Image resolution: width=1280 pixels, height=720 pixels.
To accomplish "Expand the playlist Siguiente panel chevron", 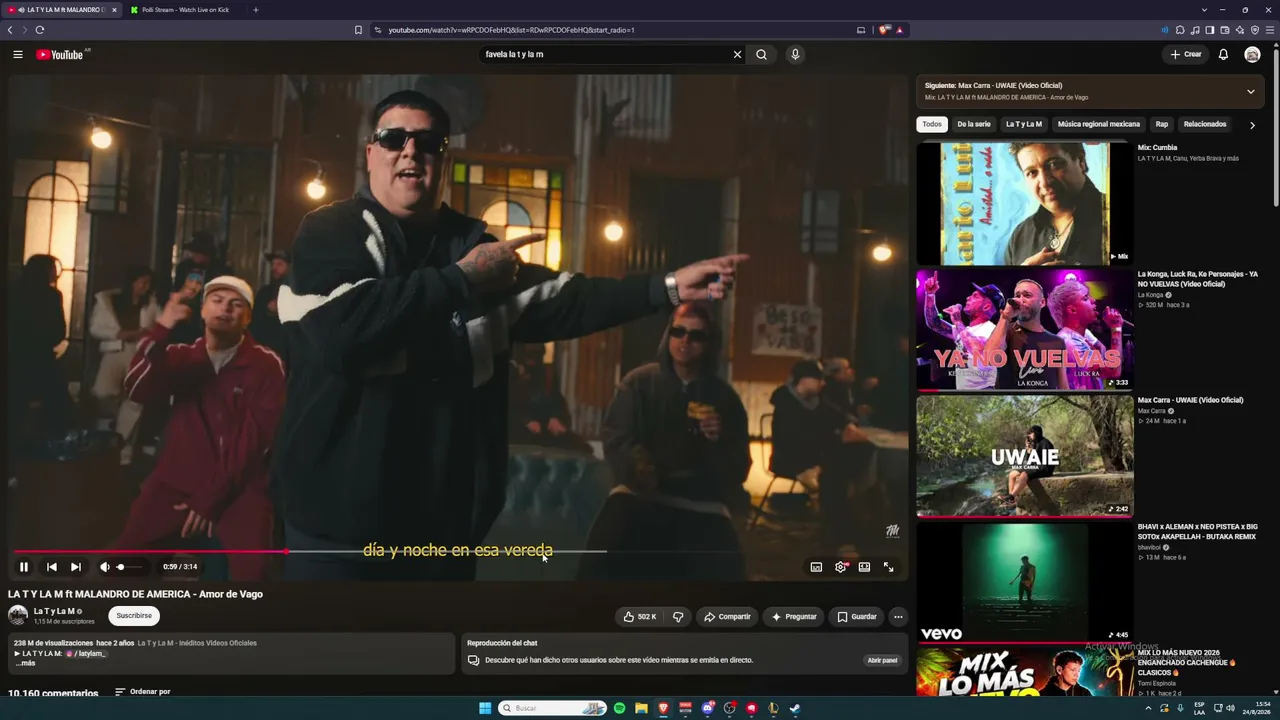I will tap(1250, 92).
